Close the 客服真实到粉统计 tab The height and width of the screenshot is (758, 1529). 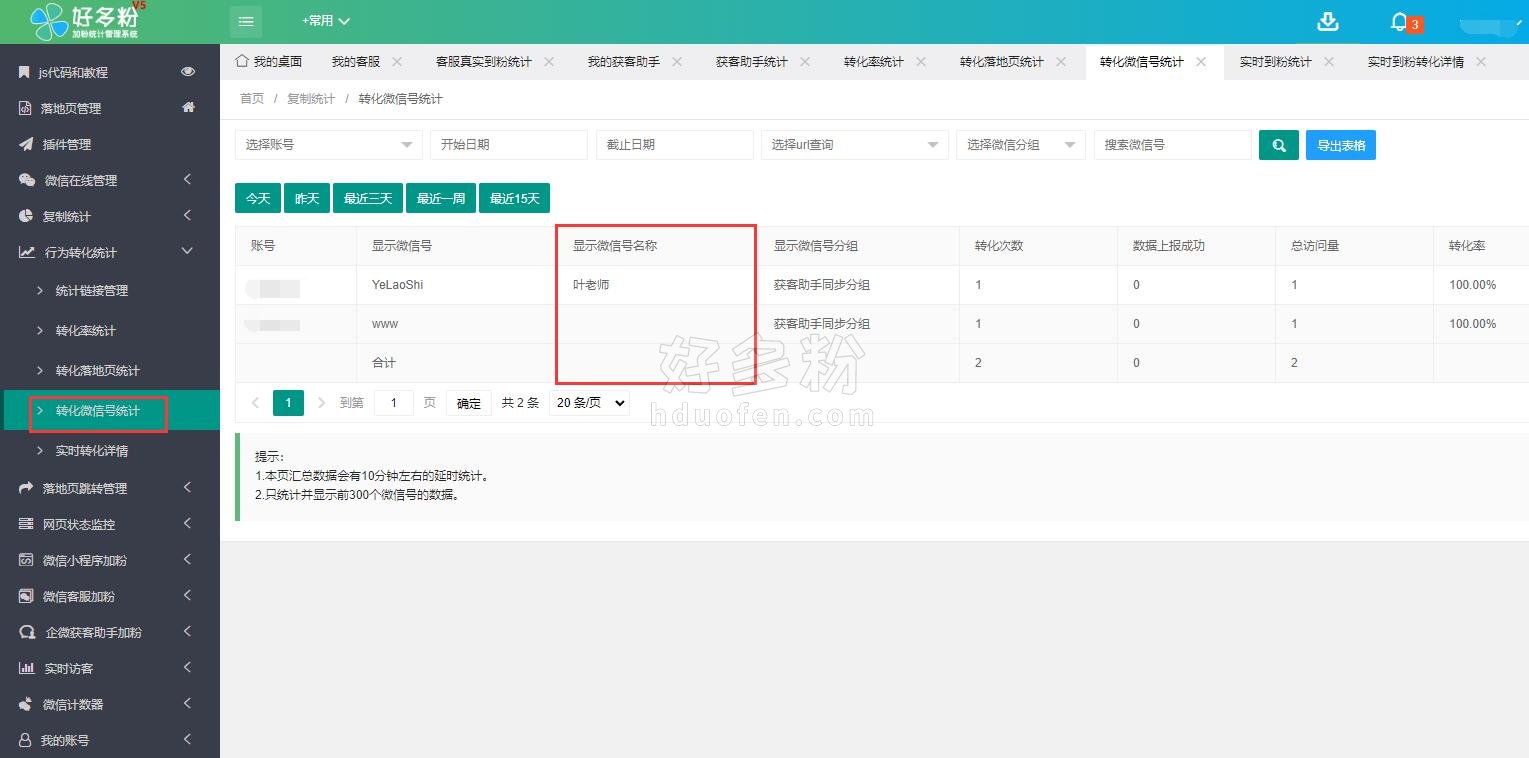point(549,62)
